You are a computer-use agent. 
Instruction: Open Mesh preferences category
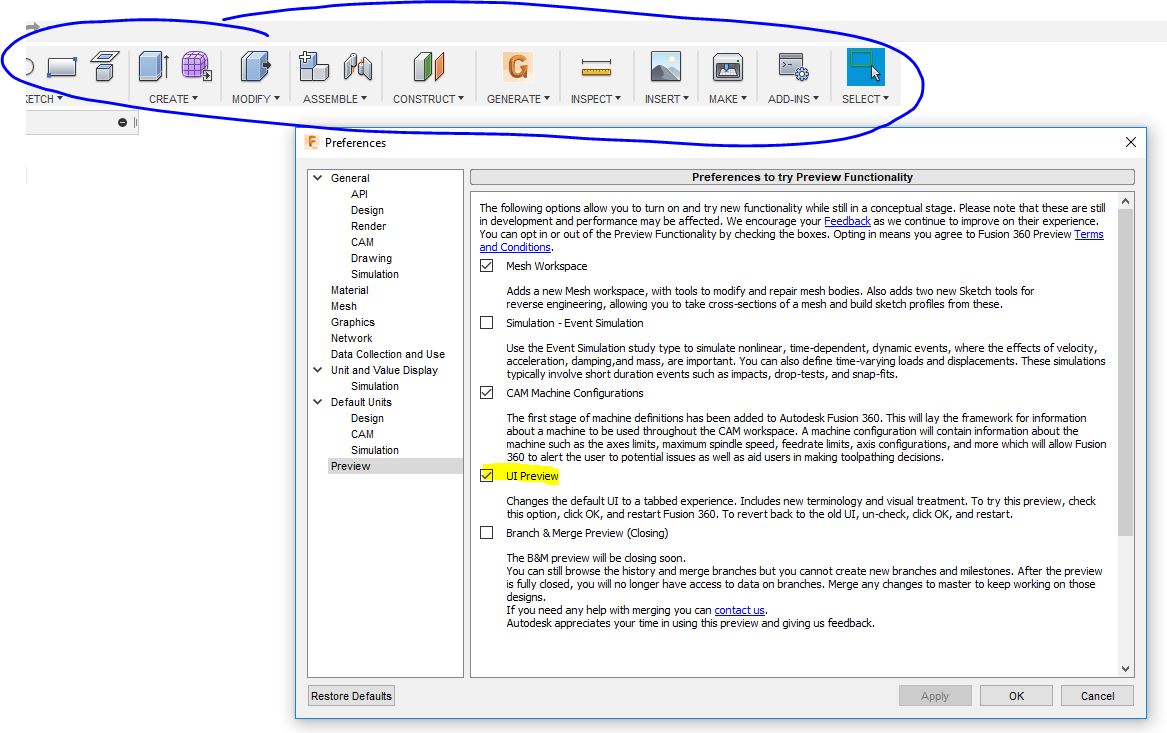point(344,306)
